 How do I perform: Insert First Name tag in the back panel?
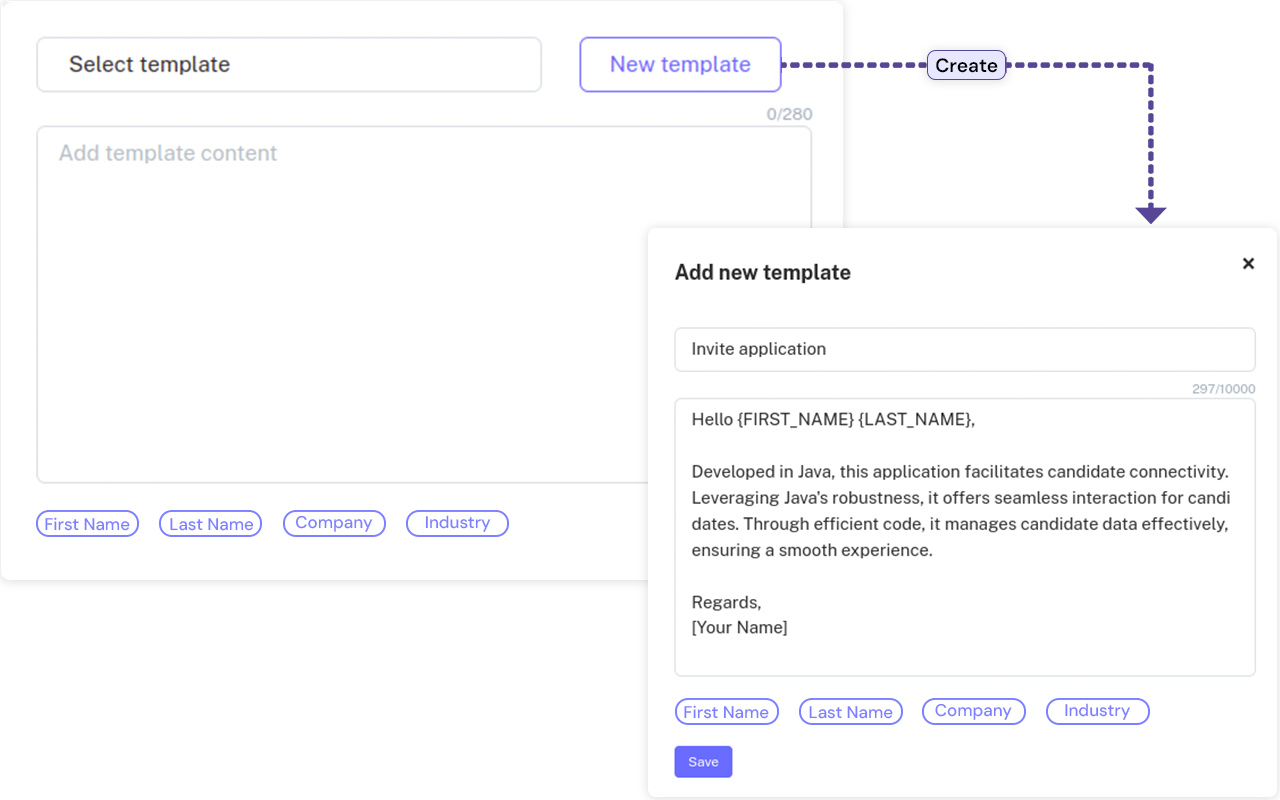coord(87,523)
